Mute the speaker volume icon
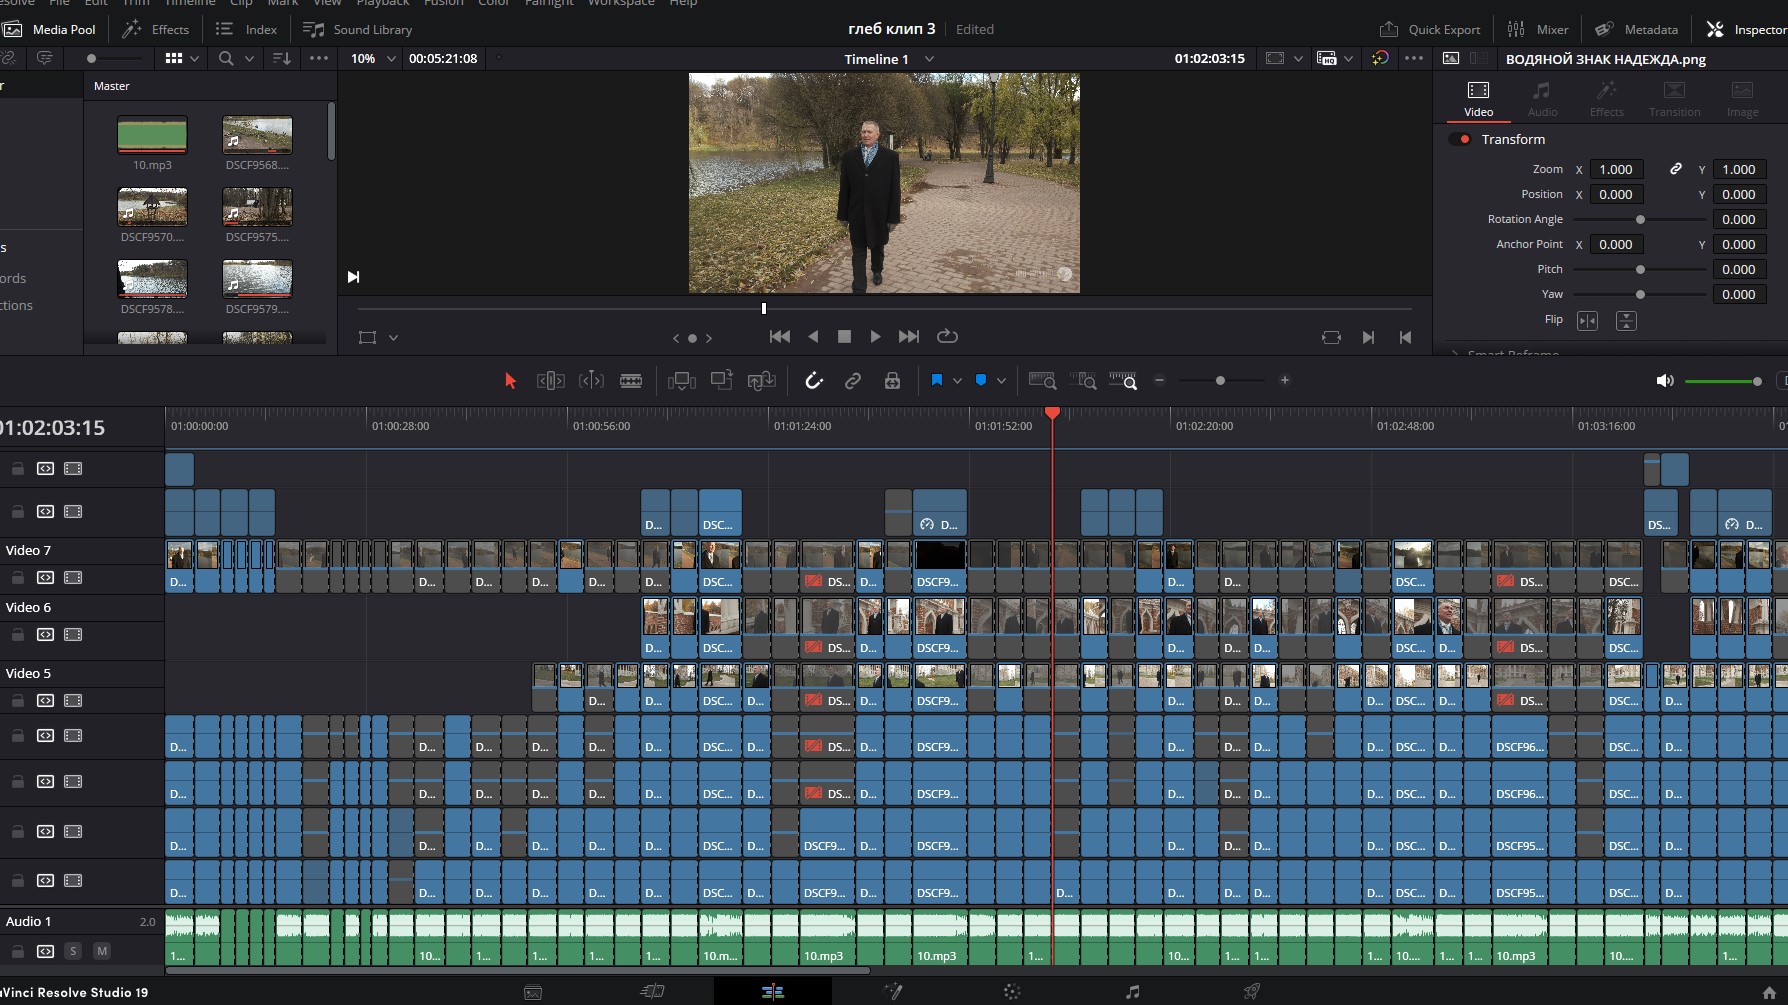The image size is (1788, 1005). (1665, 381)
